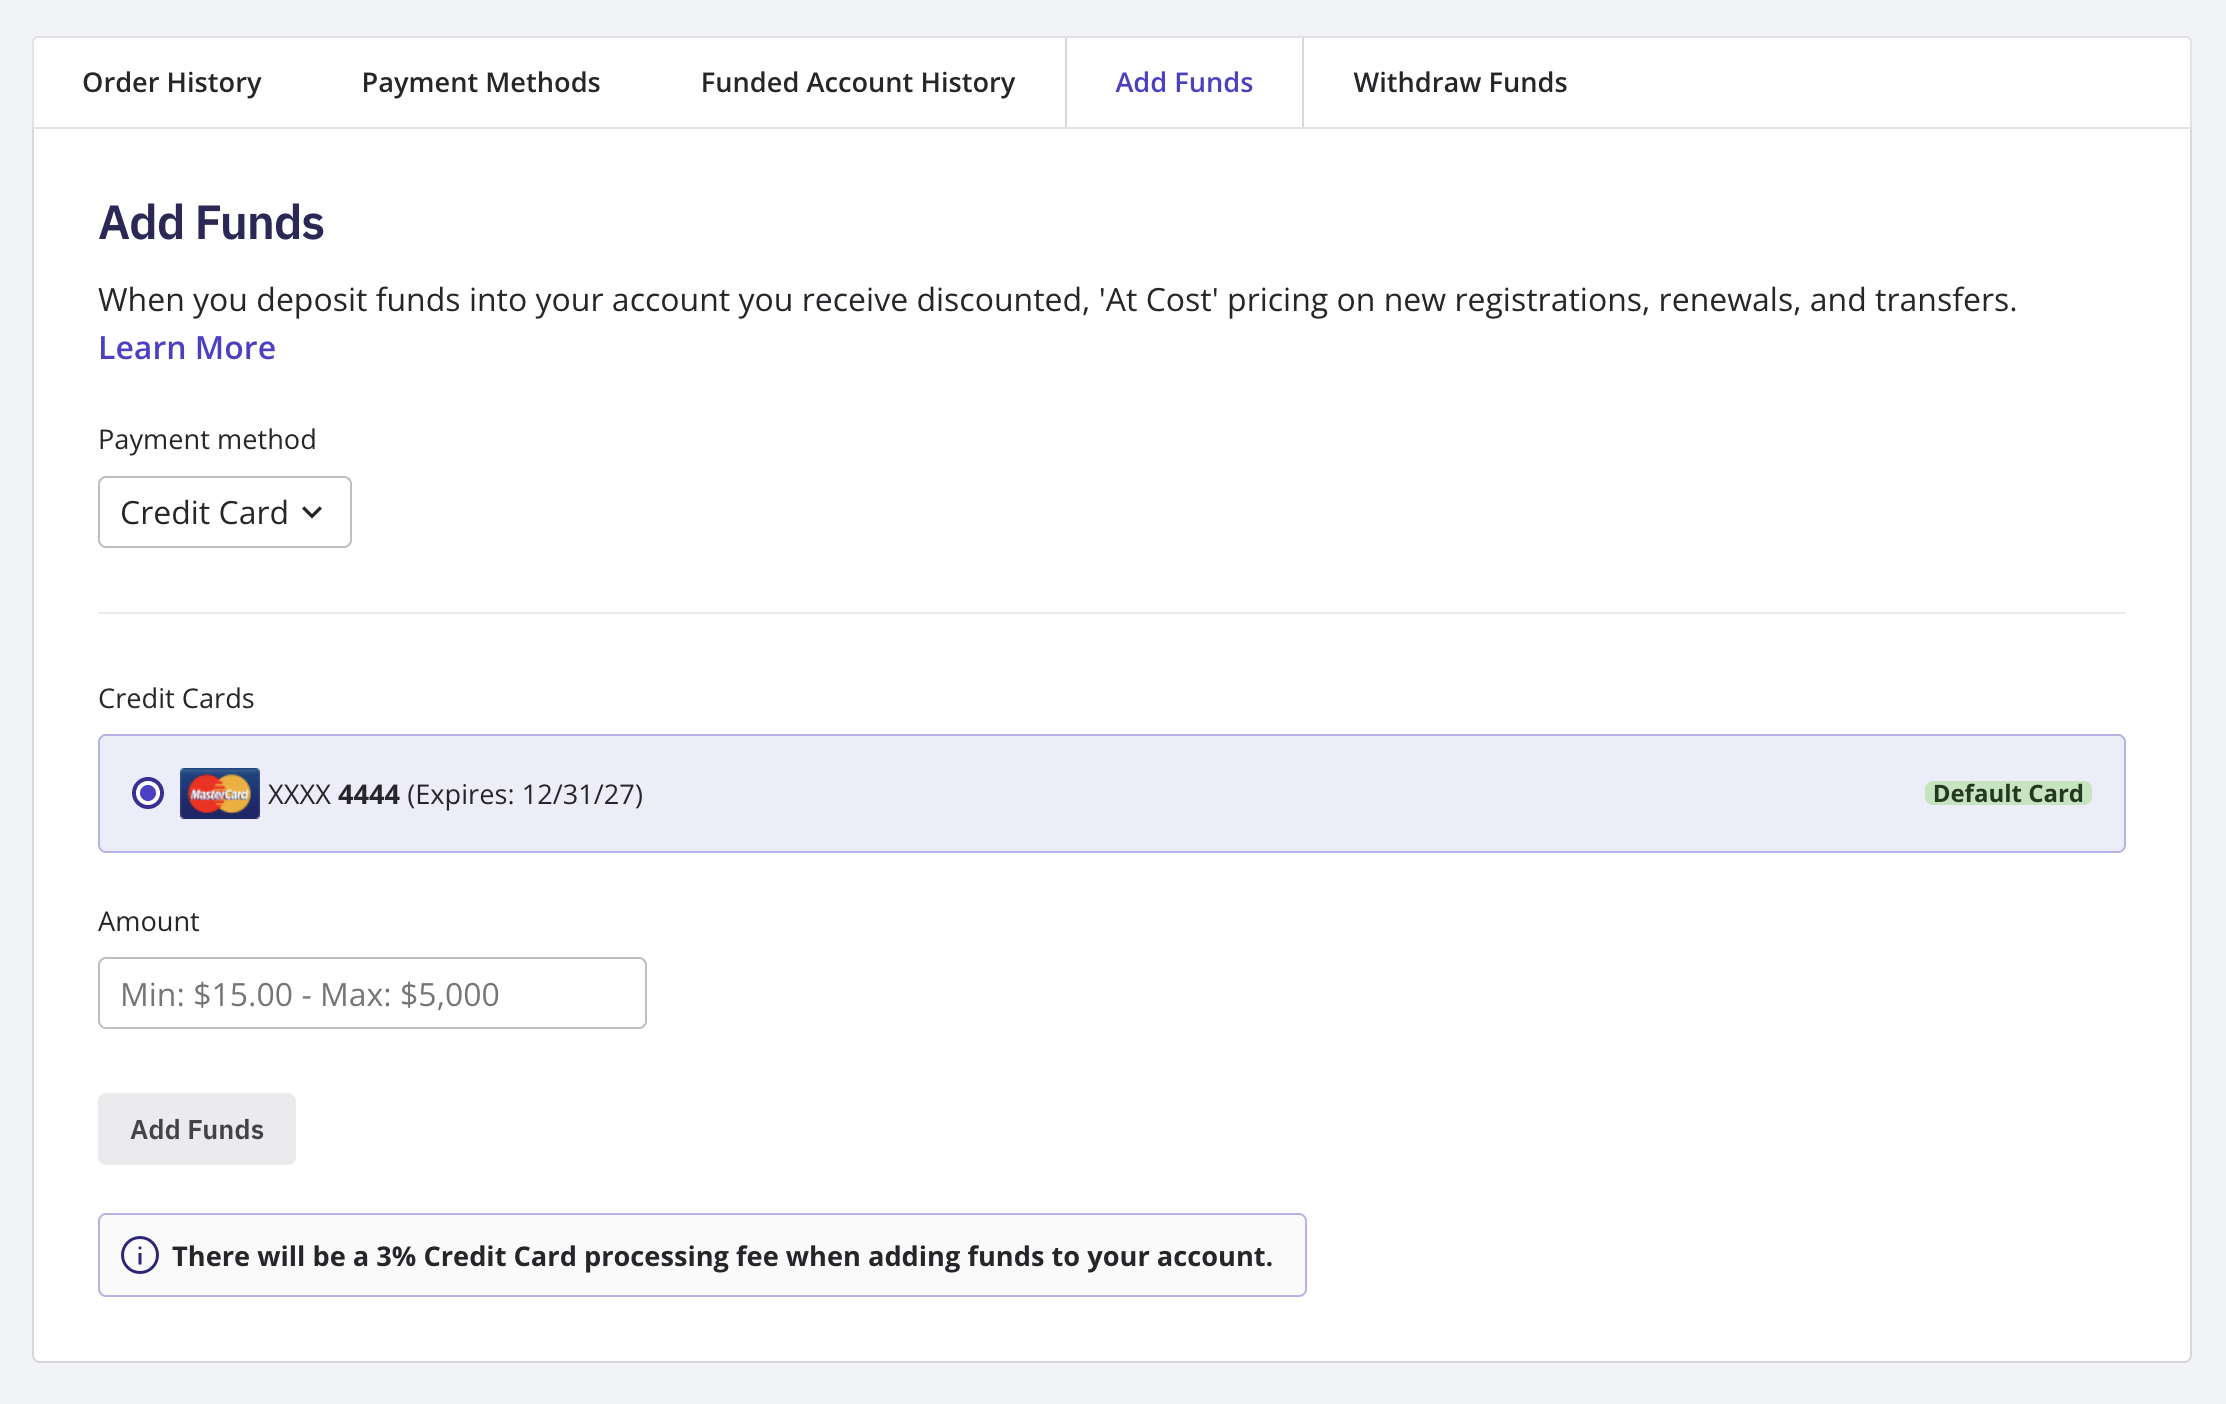2226x1404 pixels.
Task: Click the gray Add Funds button
Action: pos(197,1129)
